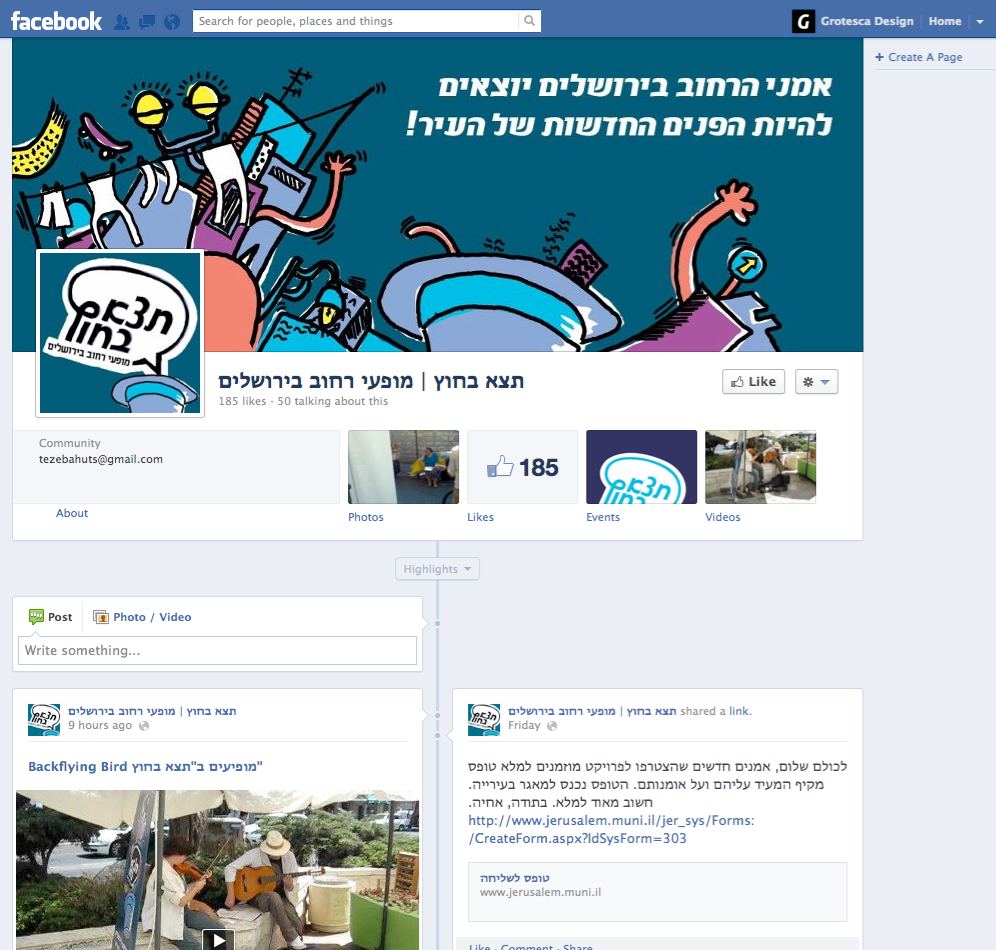Play the Backflying Bird video
Image resolution: width=996 pixels, height=950 pixels.
[x=218, y=939]
